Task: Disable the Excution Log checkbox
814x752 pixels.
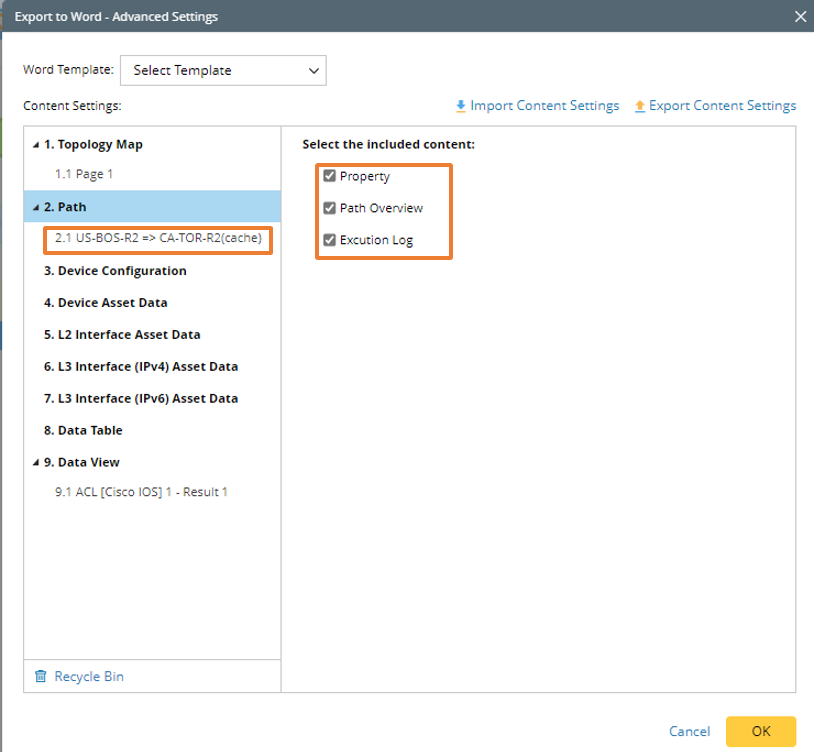Action: point(329,240)
